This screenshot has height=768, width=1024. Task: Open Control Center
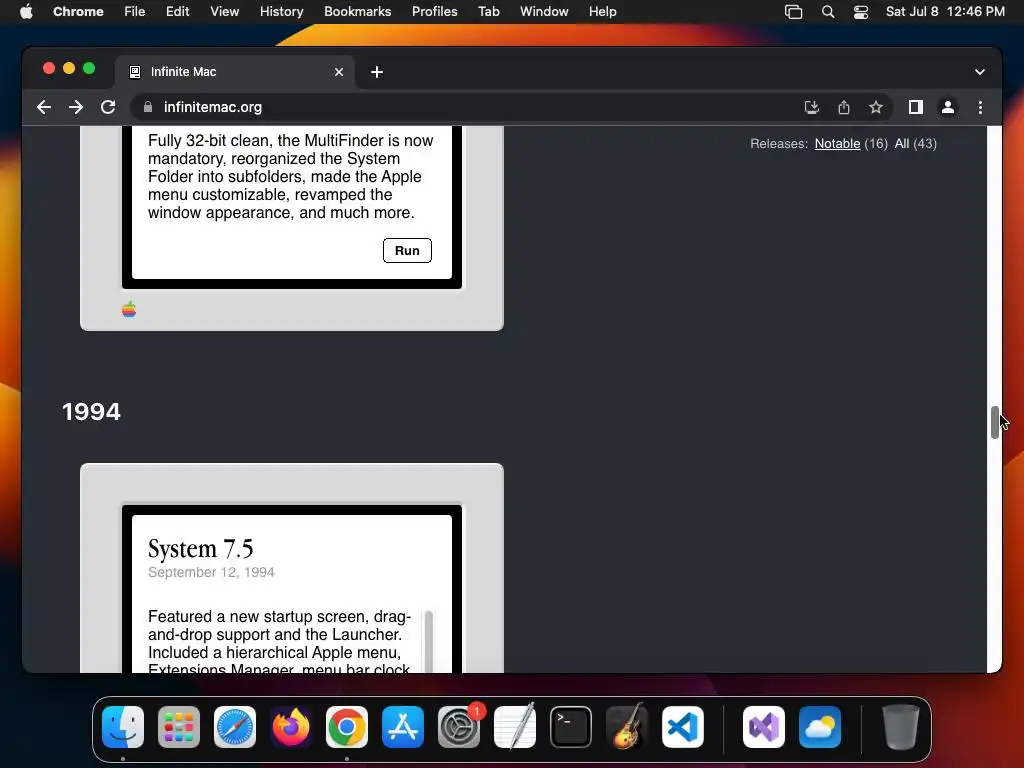[x=861, y=12]
